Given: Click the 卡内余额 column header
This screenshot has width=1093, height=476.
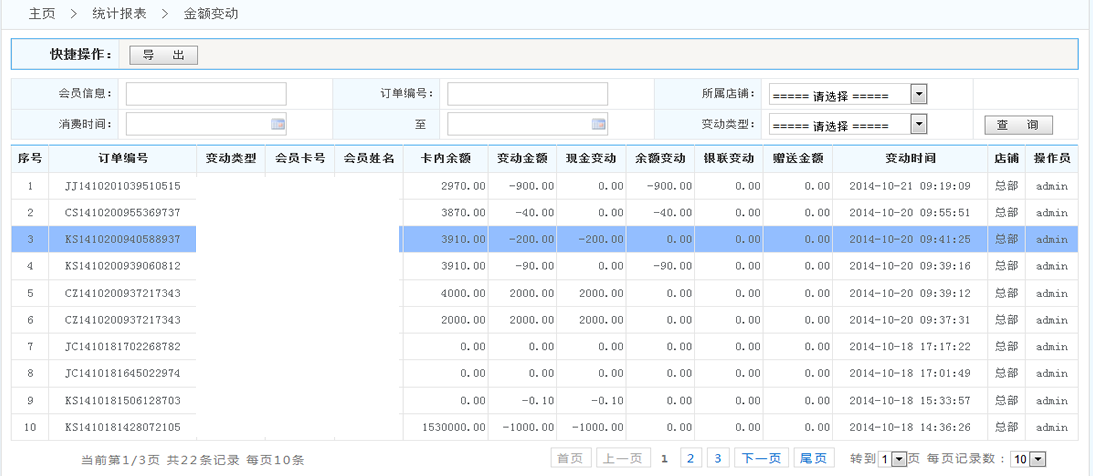Looking at the screenshot, I should coord(445,159).
